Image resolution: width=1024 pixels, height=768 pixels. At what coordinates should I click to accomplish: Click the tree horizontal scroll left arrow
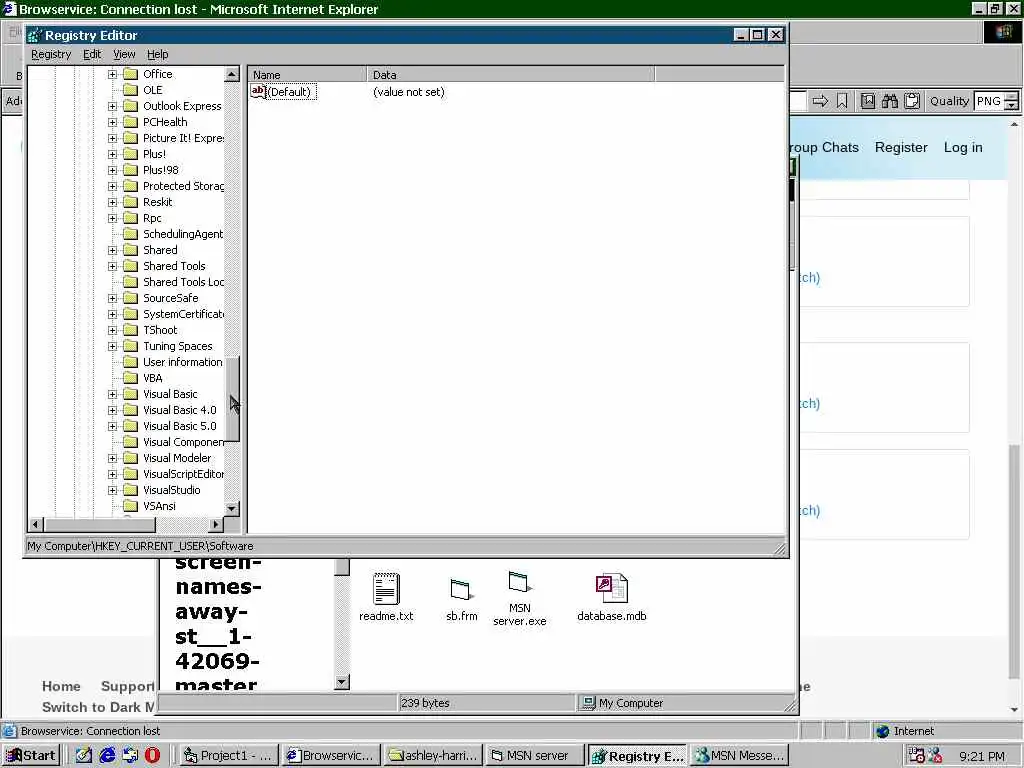pos(37,524)
